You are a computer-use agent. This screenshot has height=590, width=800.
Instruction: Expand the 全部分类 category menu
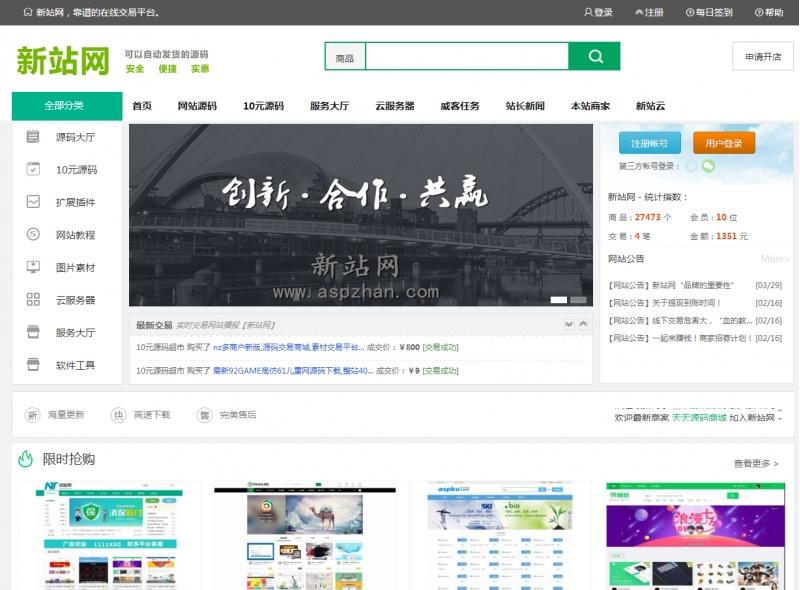tap(67, 106)
